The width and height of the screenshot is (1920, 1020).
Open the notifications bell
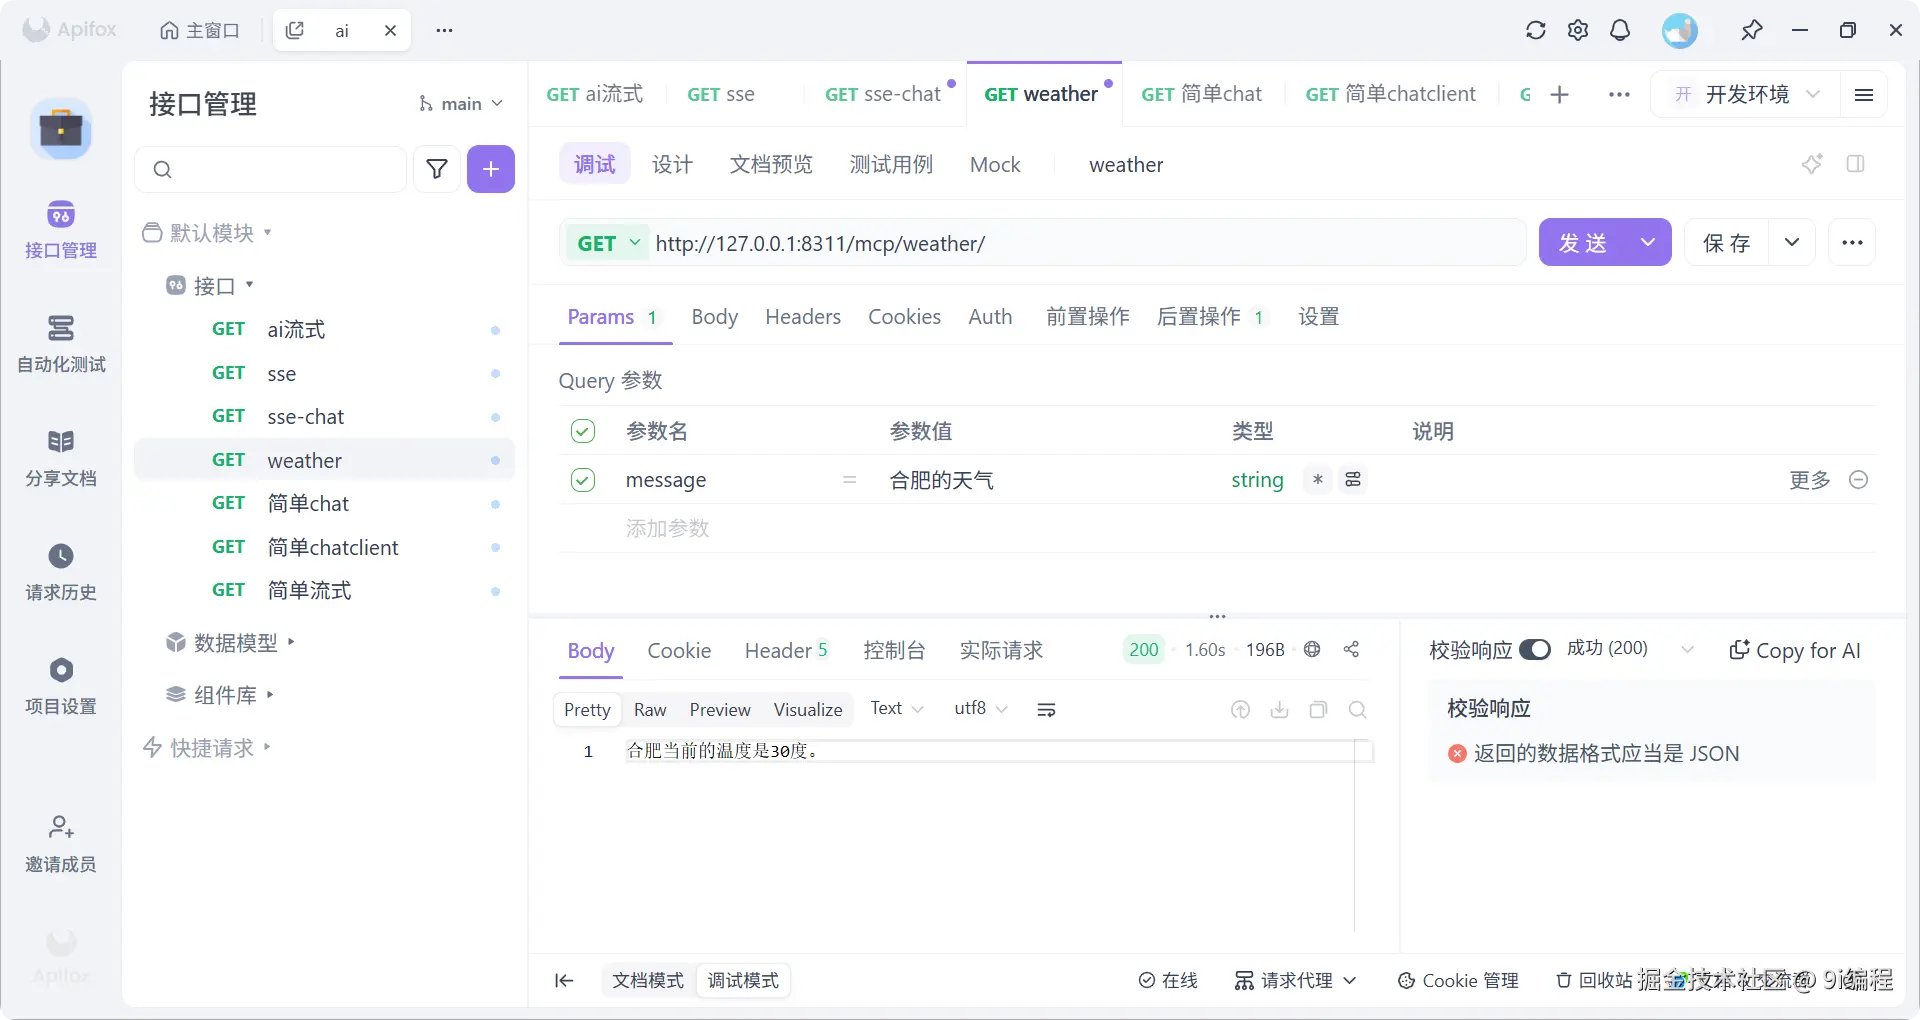click(x=1620, y=30)
